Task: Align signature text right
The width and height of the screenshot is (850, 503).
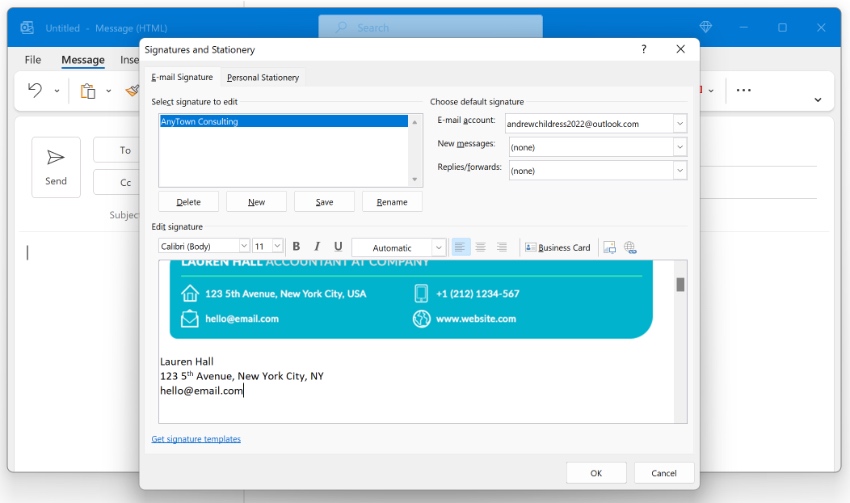Action: click(x=501, y=247)
